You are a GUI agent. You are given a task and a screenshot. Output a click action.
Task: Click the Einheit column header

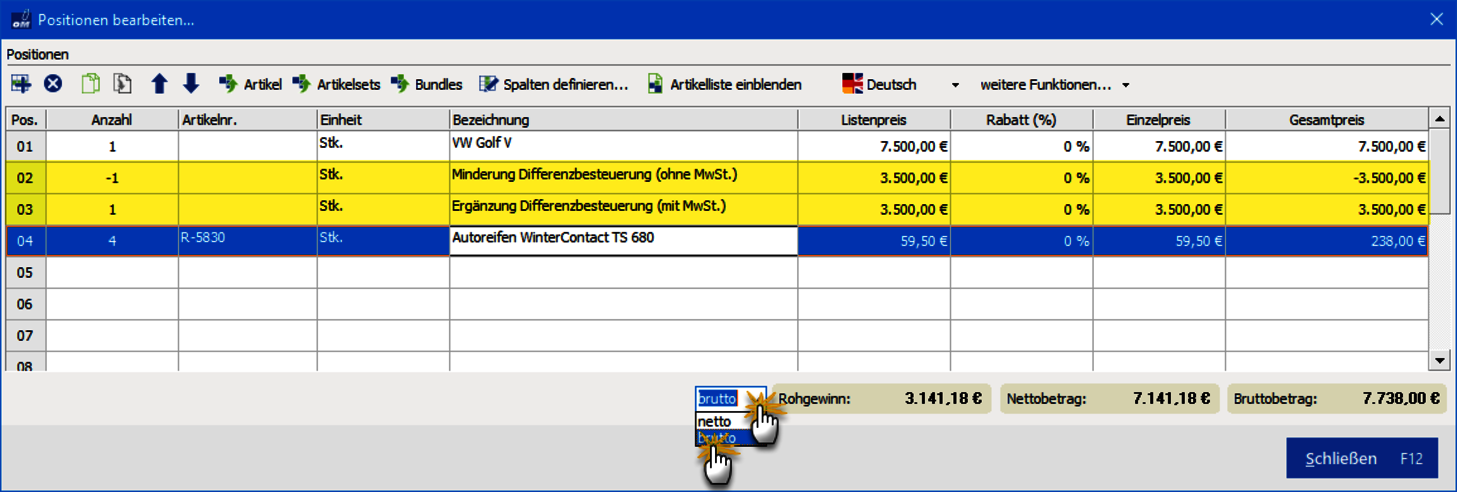pos(384,120)
